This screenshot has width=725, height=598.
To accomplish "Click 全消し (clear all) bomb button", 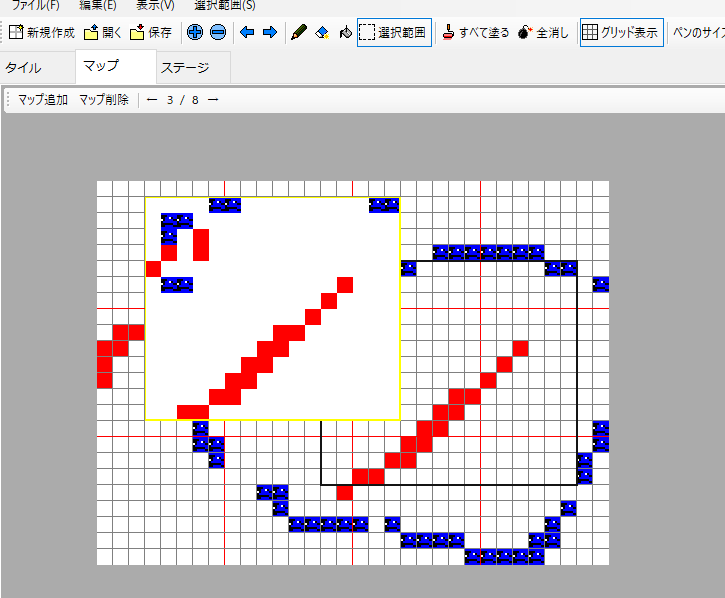I will (543, 32).
